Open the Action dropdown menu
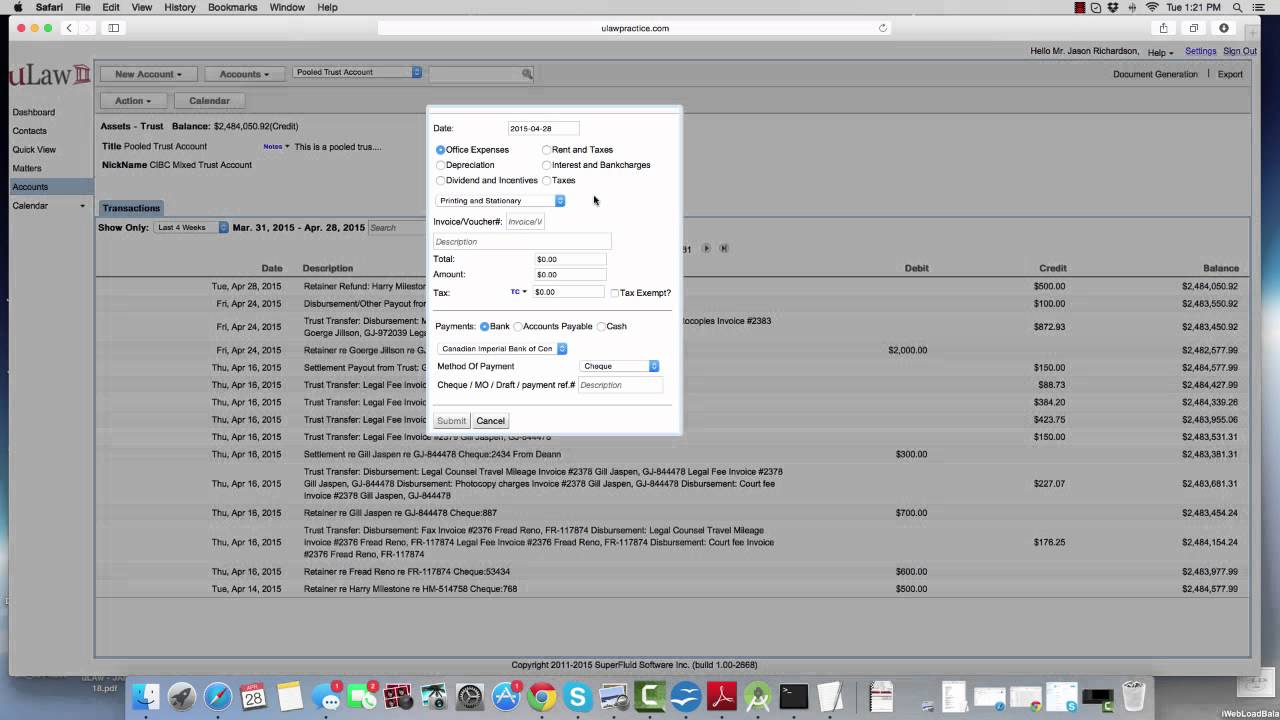This screenshot has height=720, width=1280. (133, 101)
